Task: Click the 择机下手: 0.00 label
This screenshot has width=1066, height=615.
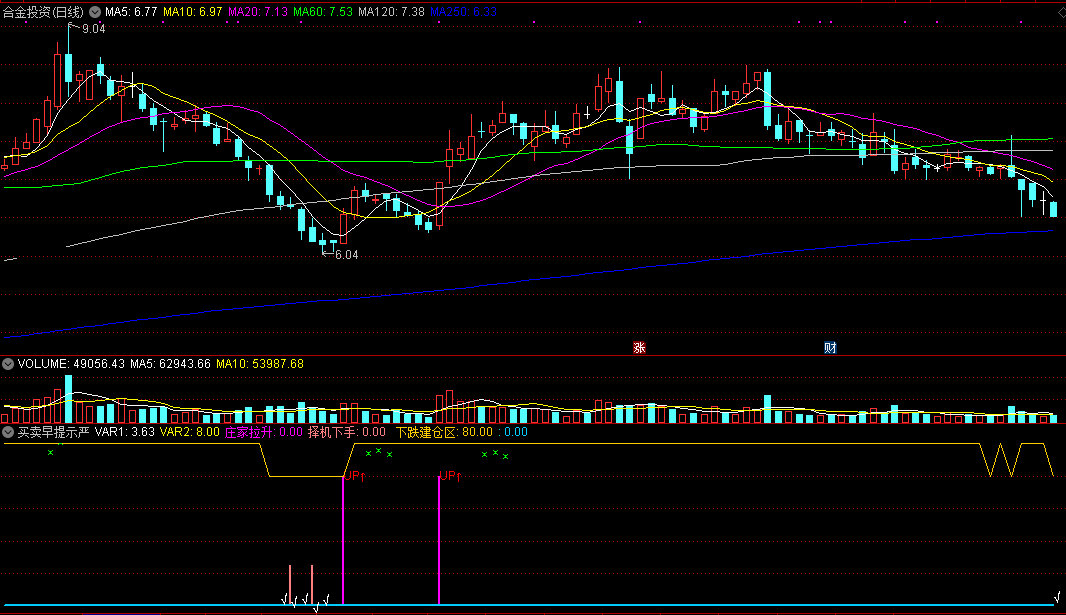Action: click(x=347, y=432)
